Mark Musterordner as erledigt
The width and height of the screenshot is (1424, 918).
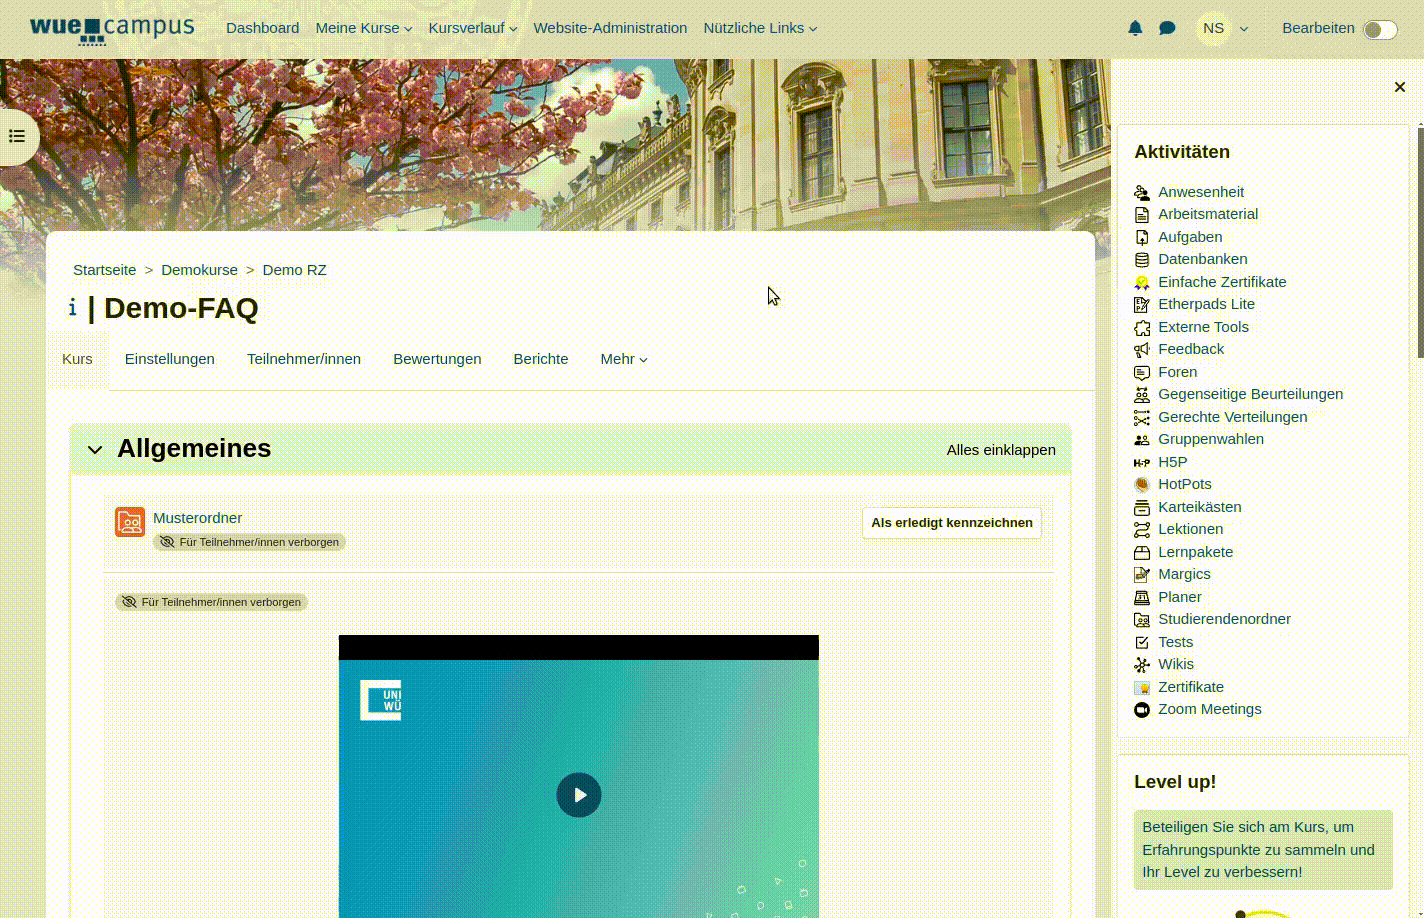tap(951, 523)
